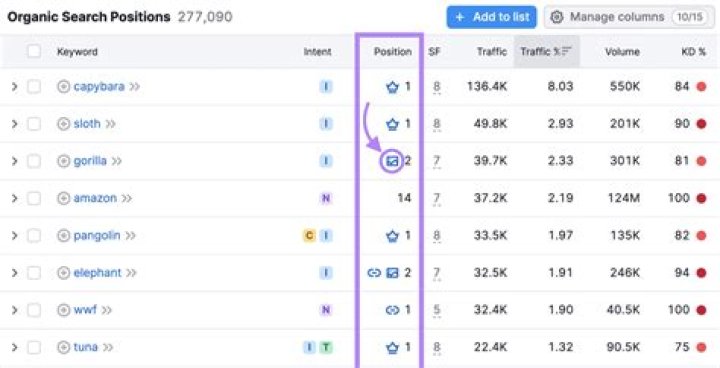This screenshot has width=720, height=368.
Task: Check the amazon row checkbox
Action: pos(34,198)
